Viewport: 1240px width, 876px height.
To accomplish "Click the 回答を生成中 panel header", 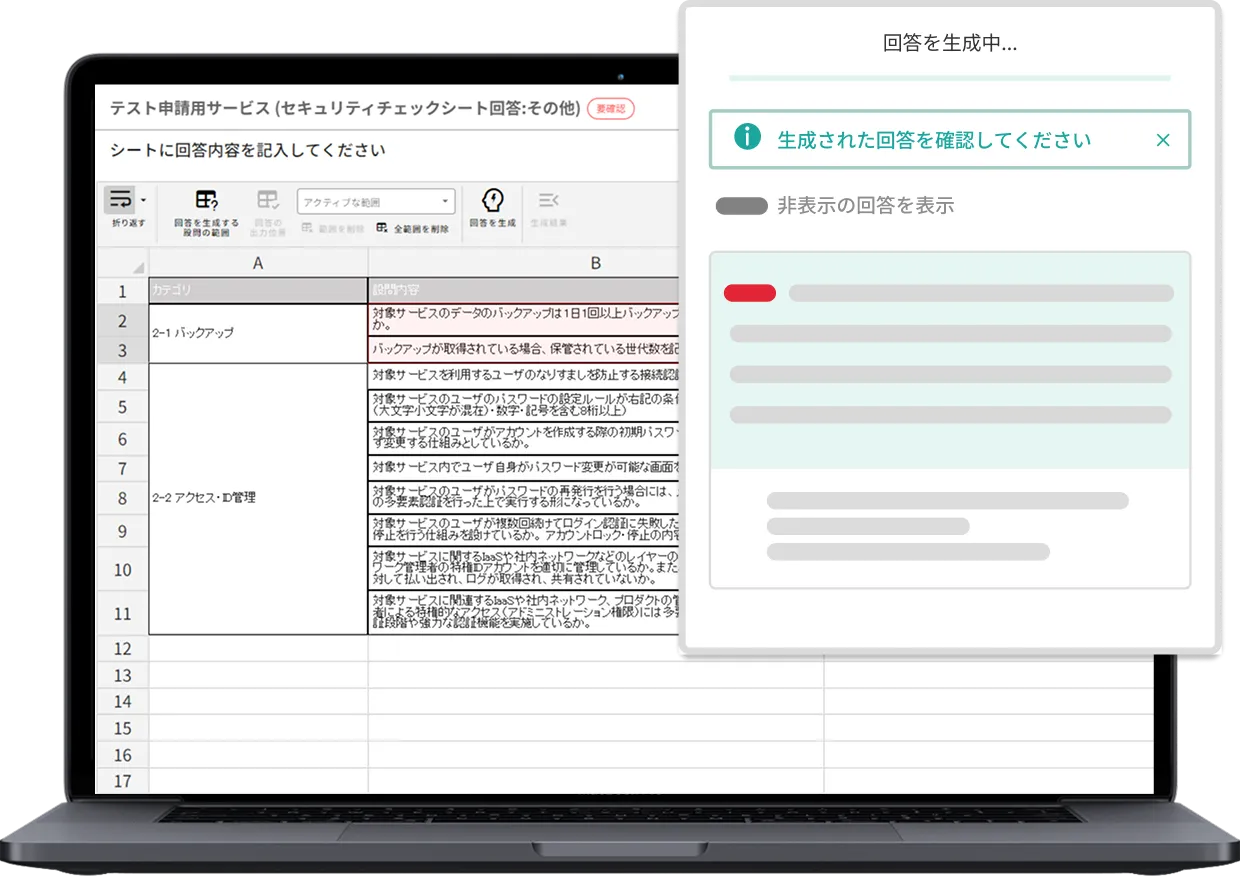I will (x=949, y=43).
